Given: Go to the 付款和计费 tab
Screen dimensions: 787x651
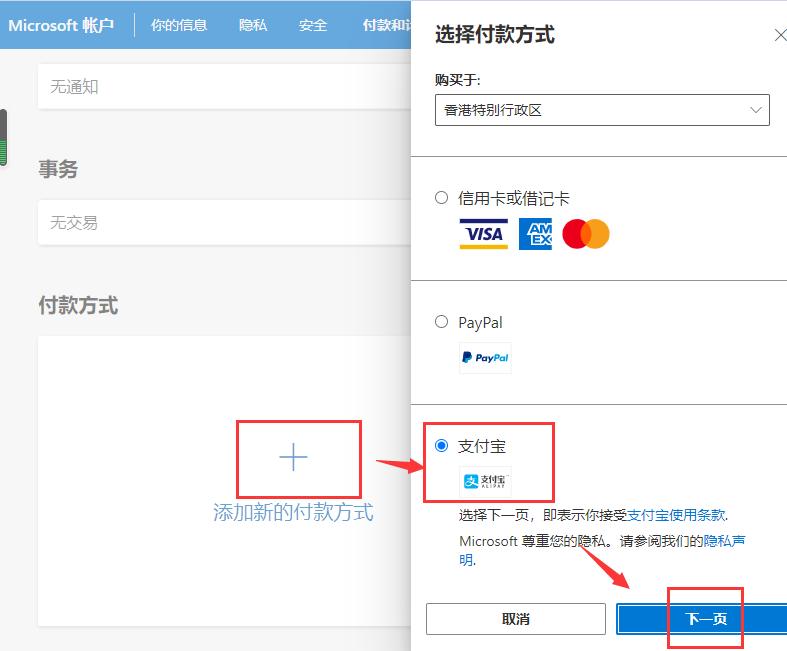Looking at the screenshot, I should [x=386, y=25].
